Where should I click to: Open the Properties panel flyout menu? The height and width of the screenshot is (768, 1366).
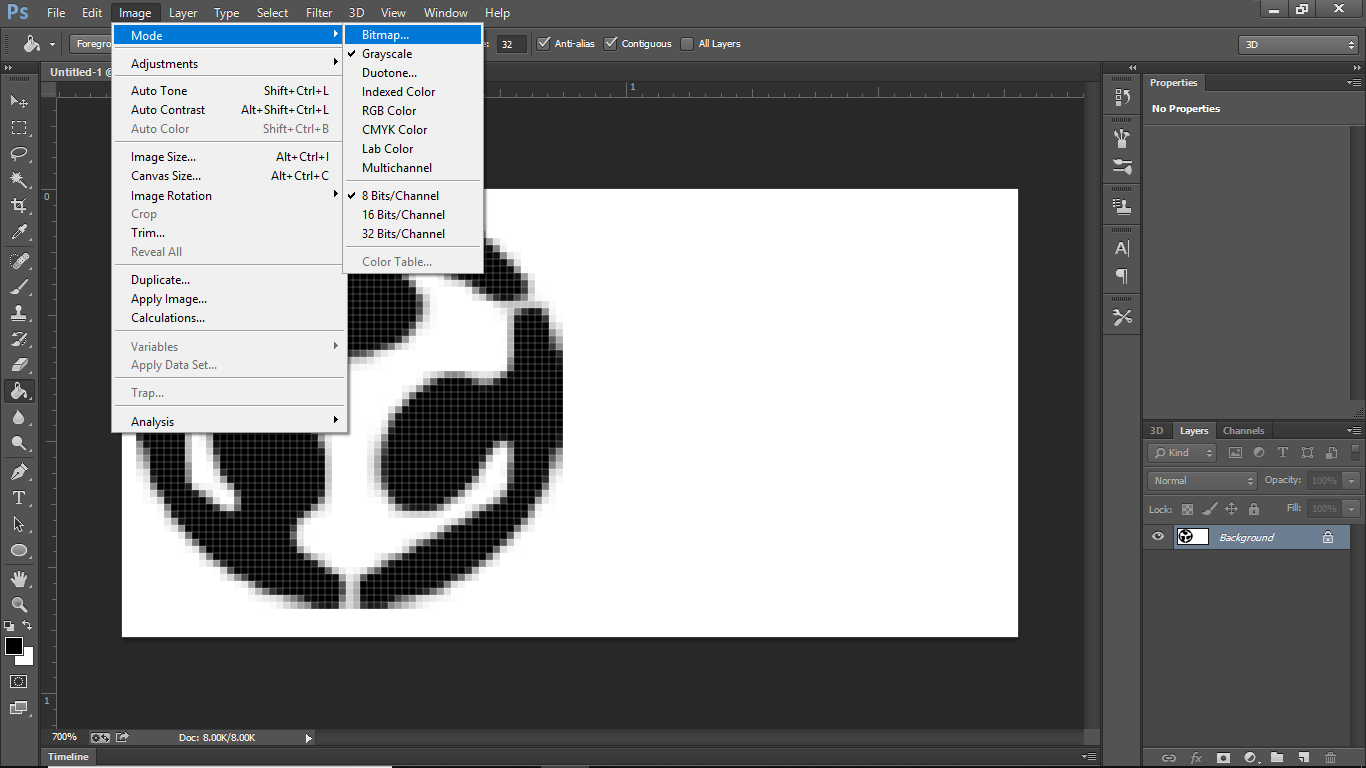[x=1353, y=83]
